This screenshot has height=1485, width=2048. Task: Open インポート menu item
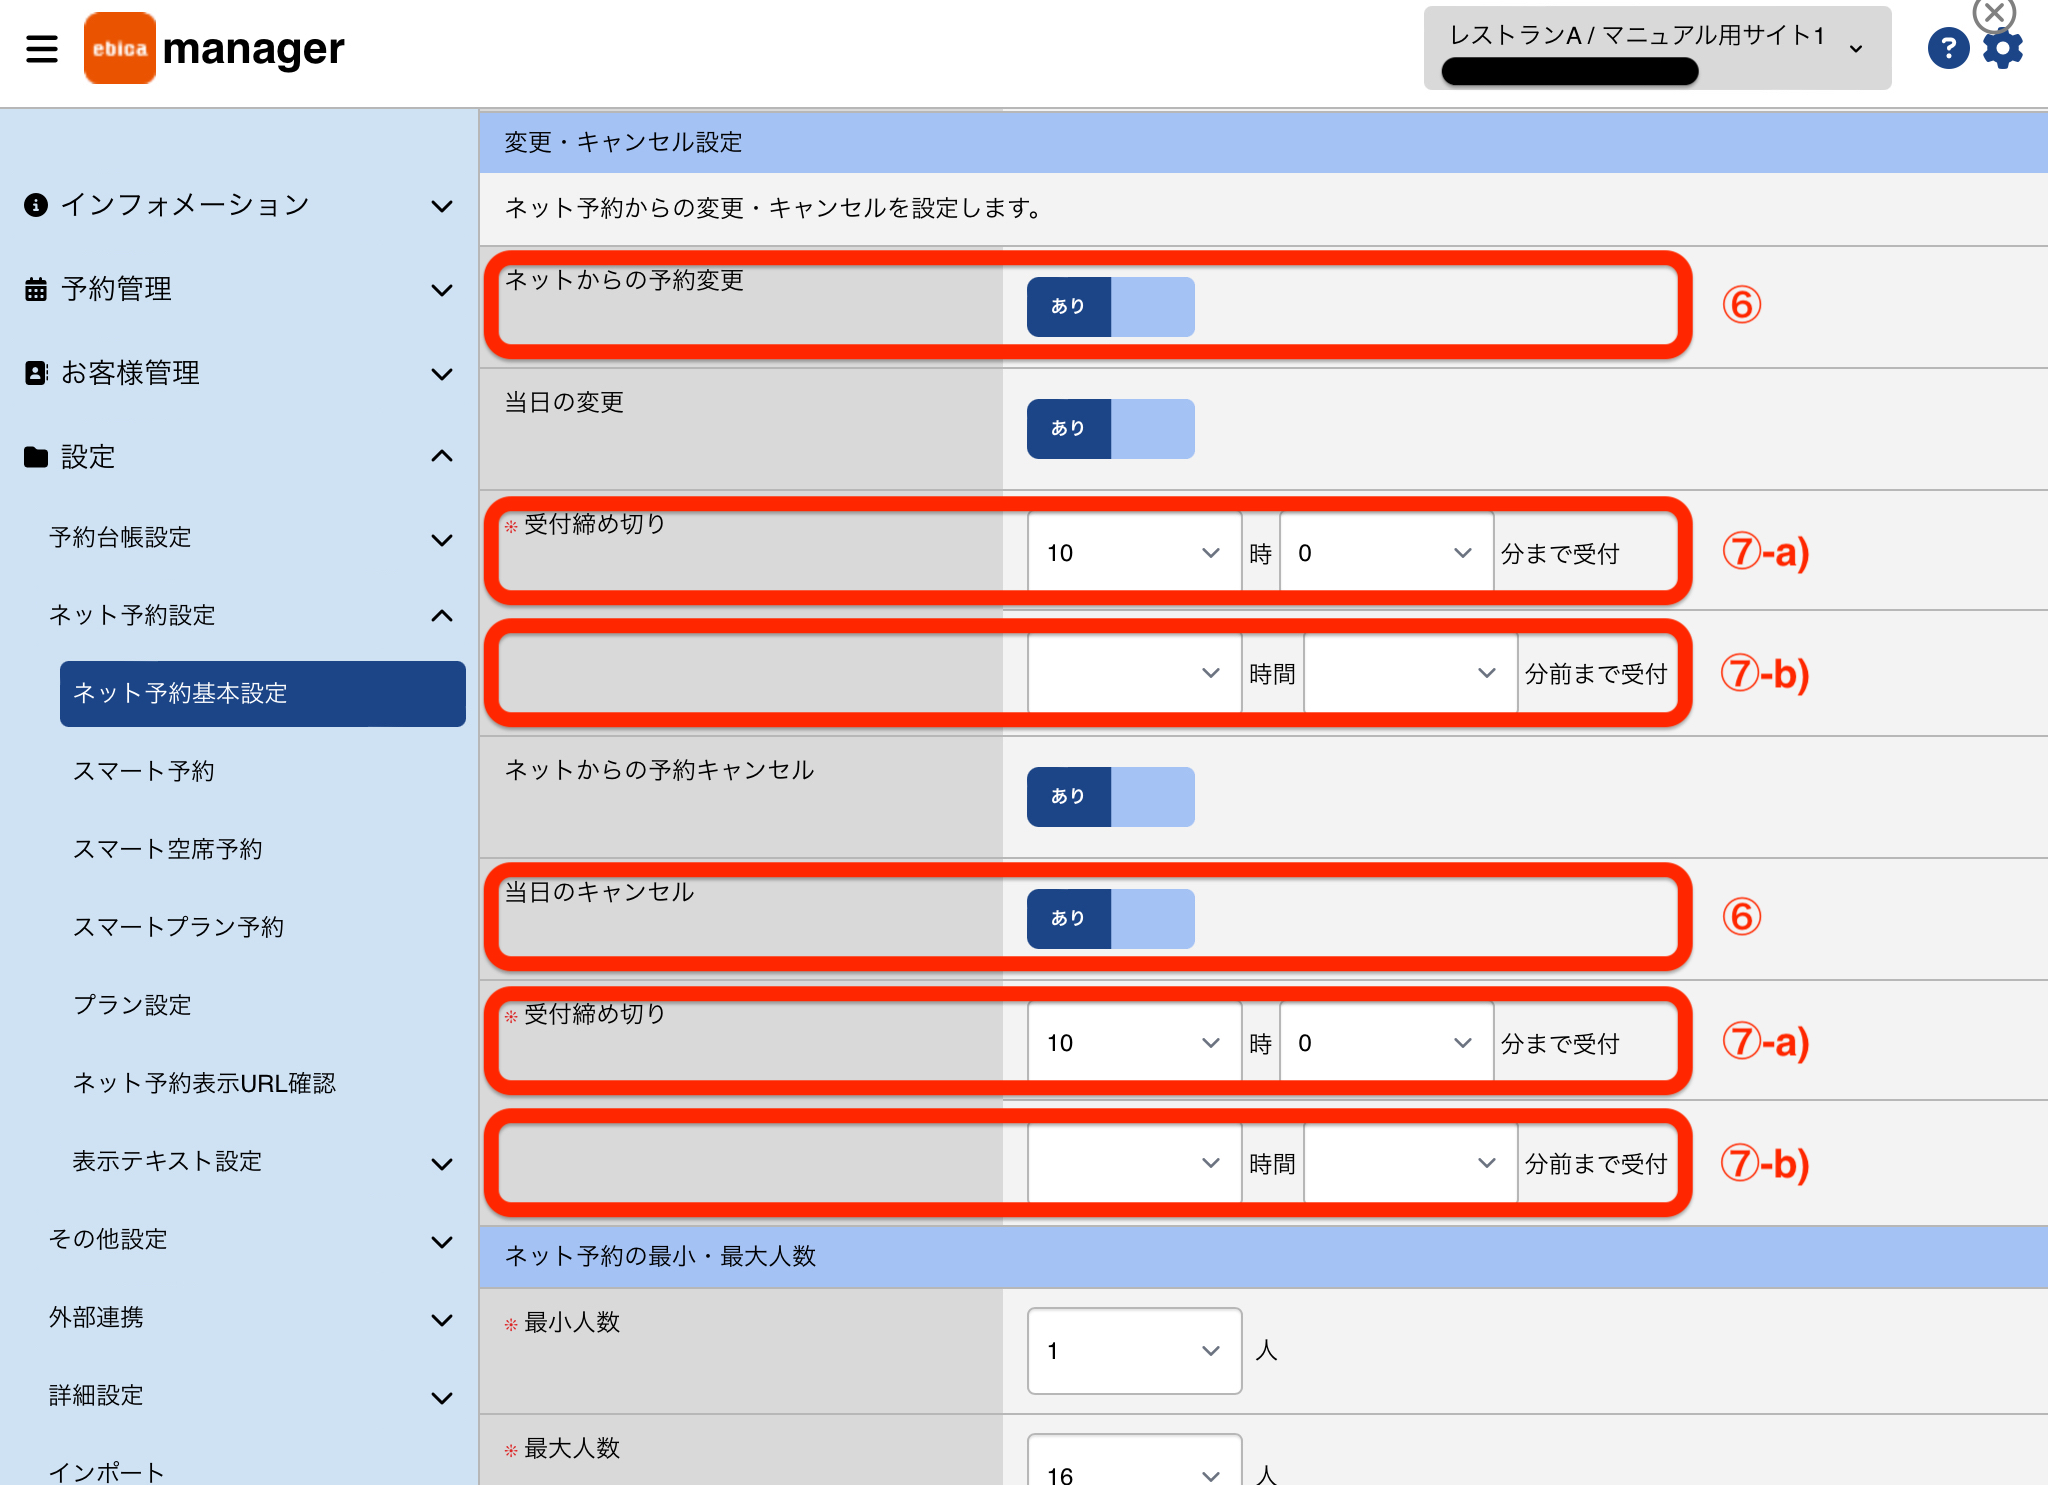click(107, 1472)
